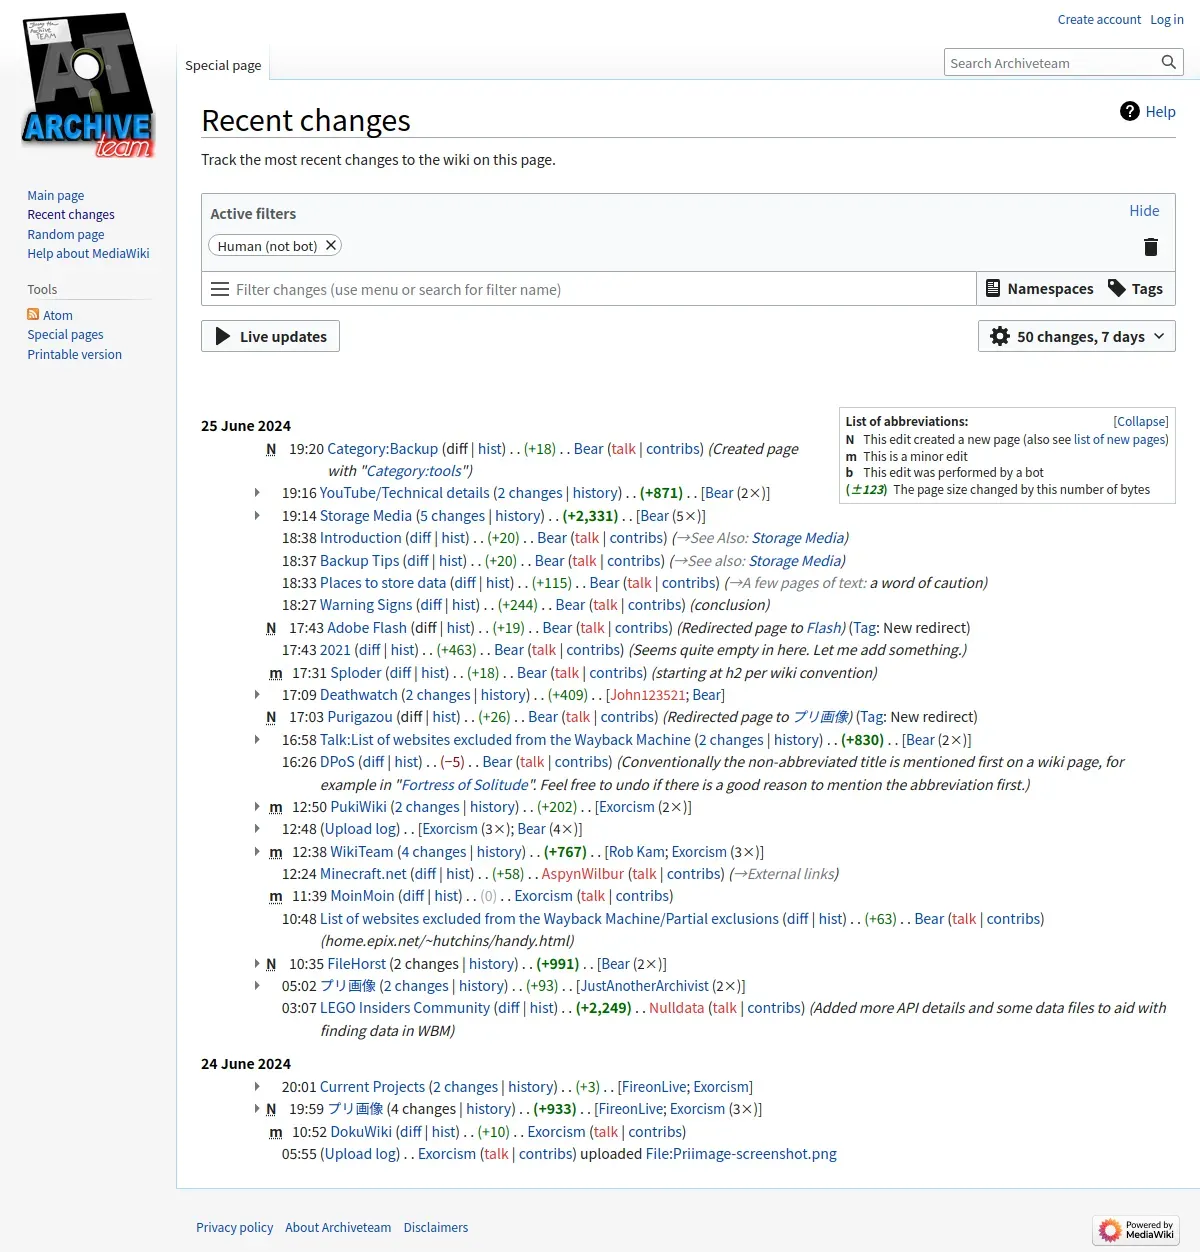The width and height of the screenshot is (1200, 1252).
Task: Open AspynWilbur user link
Action: click(582, 874)
